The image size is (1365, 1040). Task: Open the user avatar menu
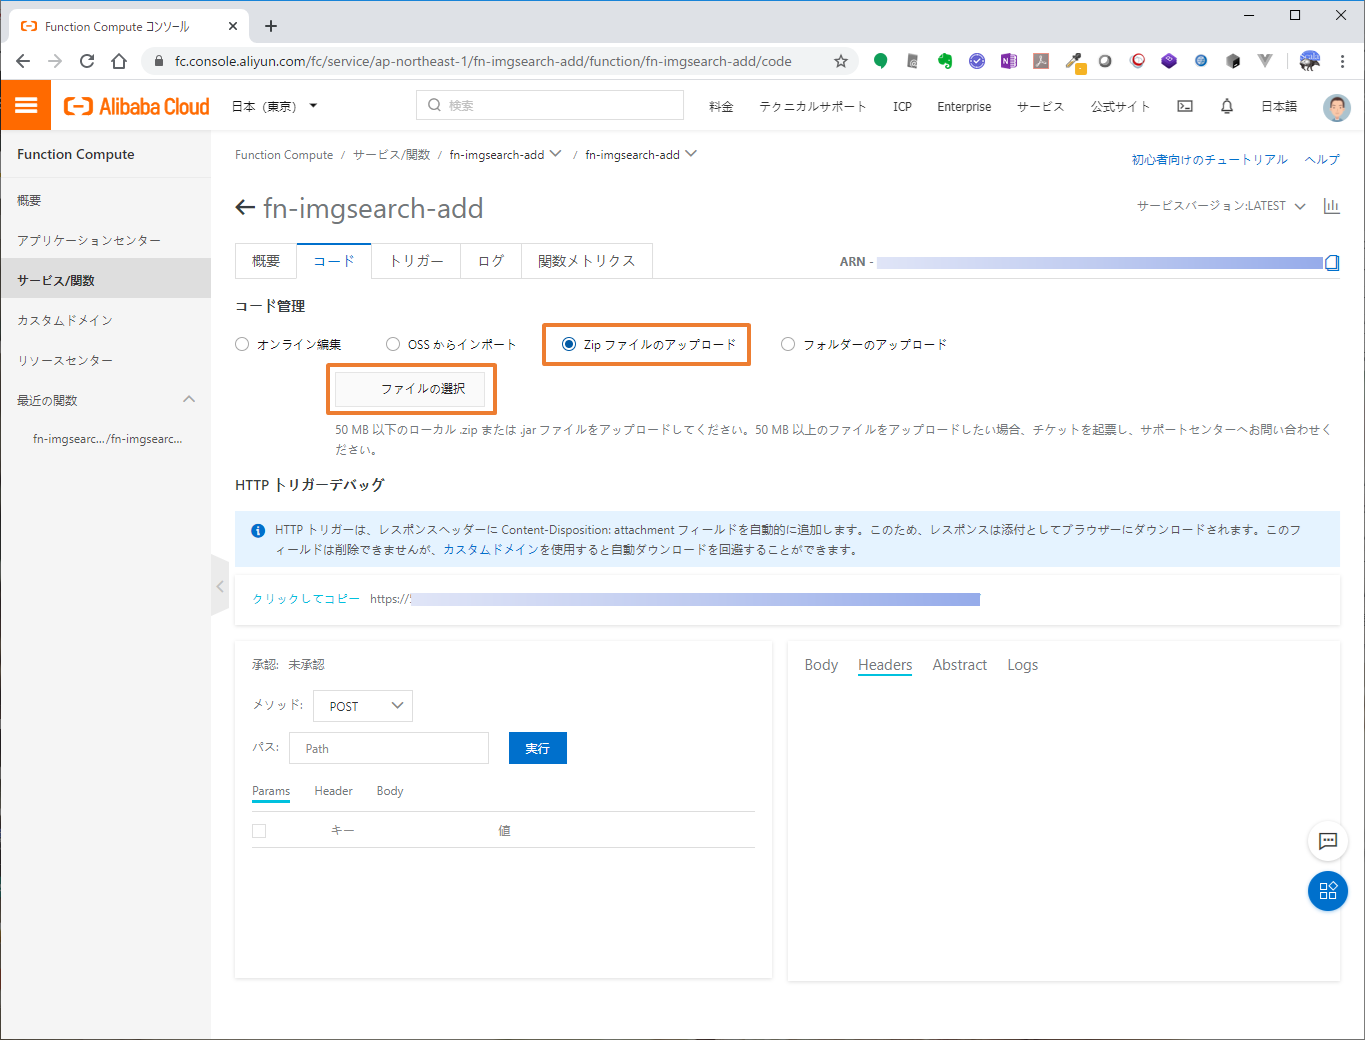1337,107
